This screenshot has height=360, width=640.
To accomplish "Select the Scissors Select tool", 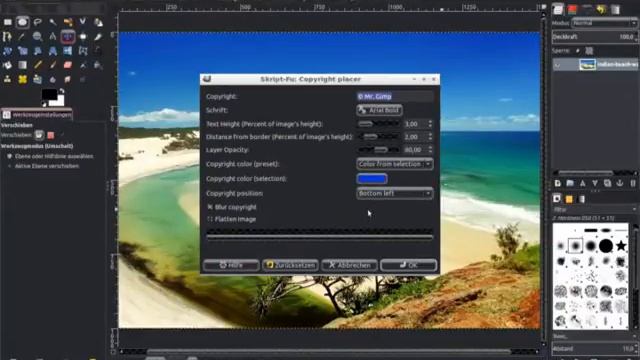I will [x=83, y=22].
